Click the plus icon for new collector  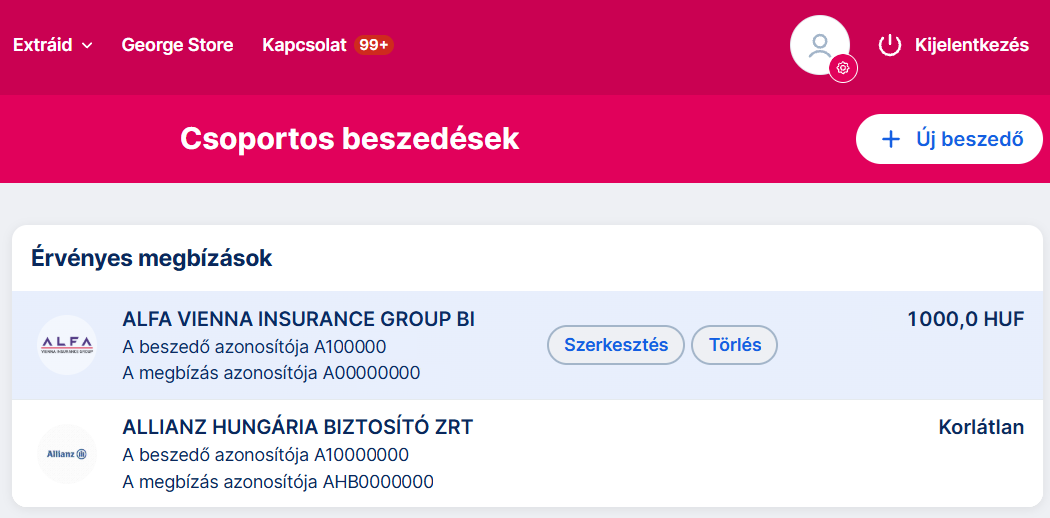tap(890, 139)
